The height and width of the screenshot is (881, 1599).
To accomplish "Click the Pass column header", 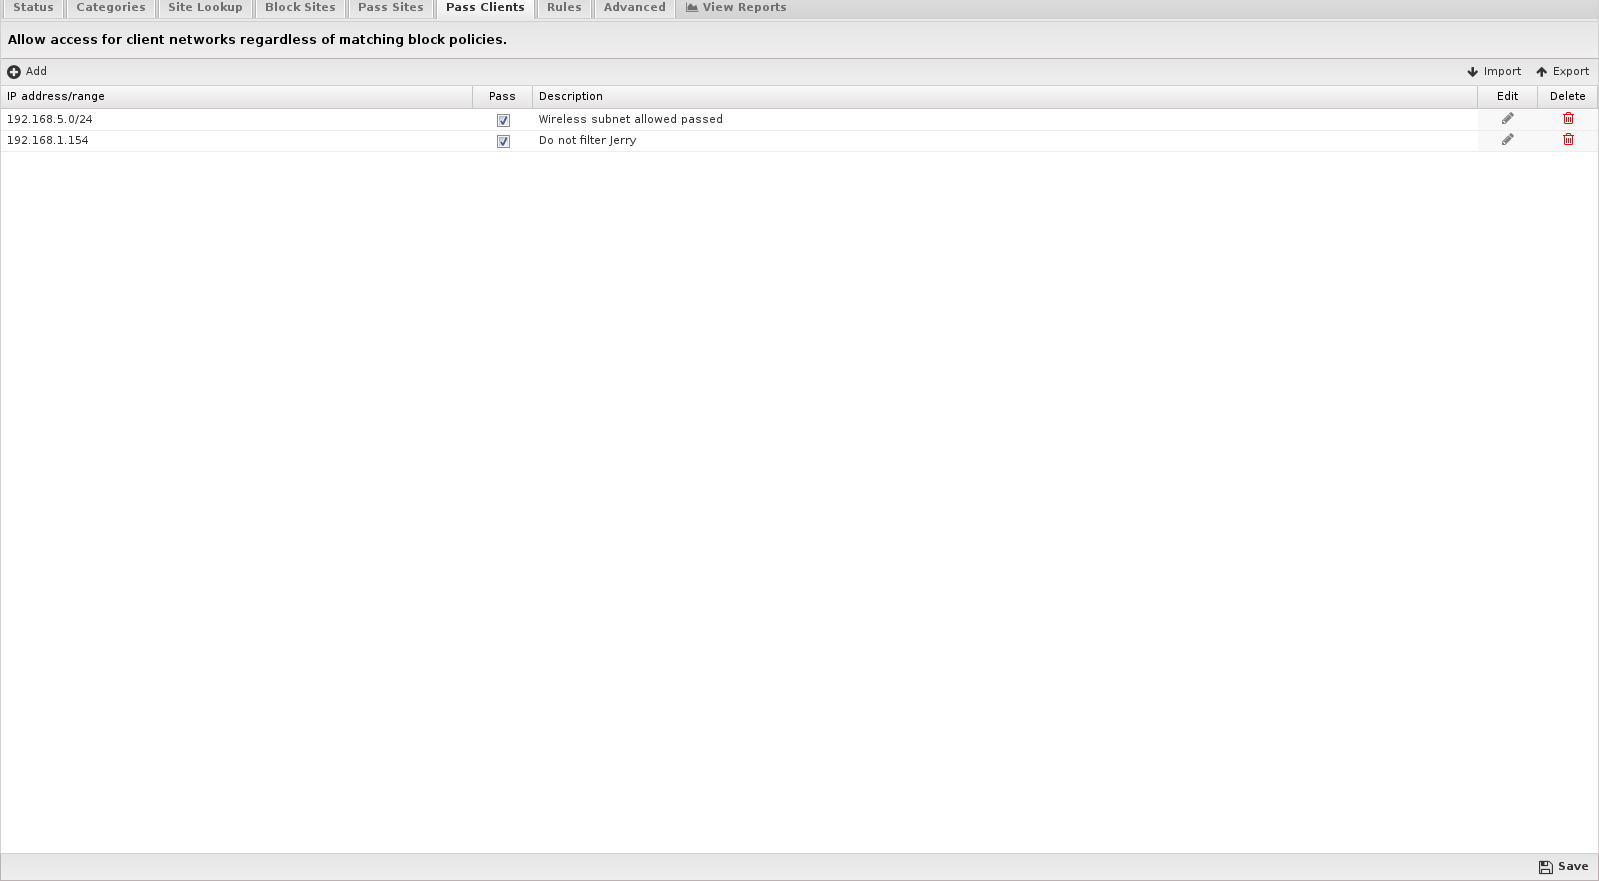I will pos(502,97).
